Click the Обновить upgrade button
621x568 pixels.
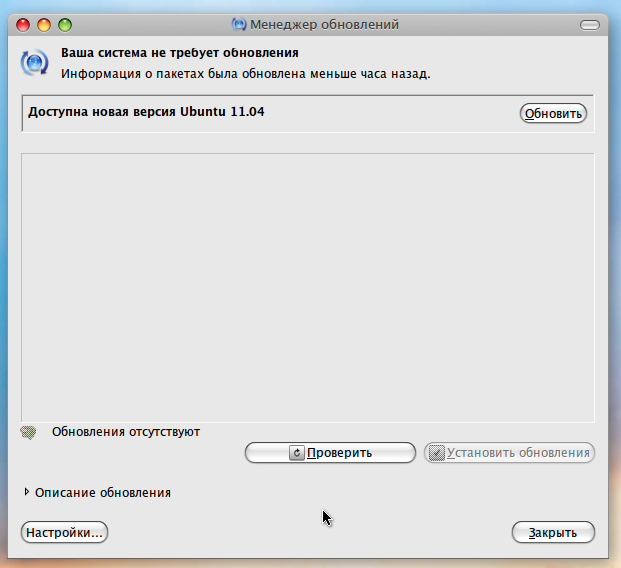point(553,113)
